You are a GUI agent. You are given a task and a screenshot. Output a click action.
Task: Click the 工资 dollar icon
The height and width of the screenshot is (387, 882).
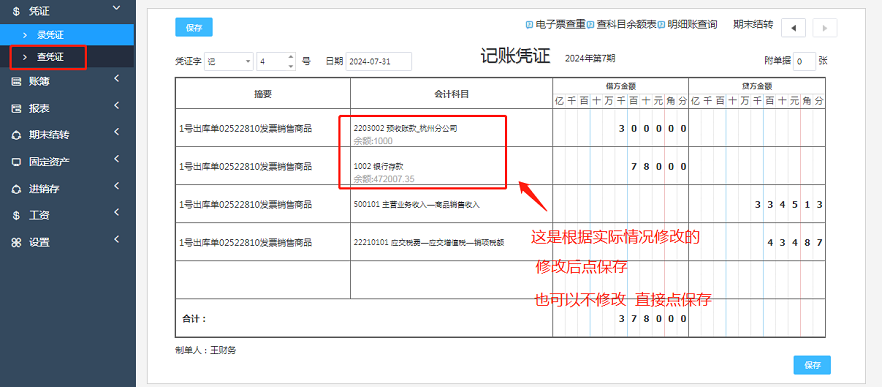click(x=16, y=215)
